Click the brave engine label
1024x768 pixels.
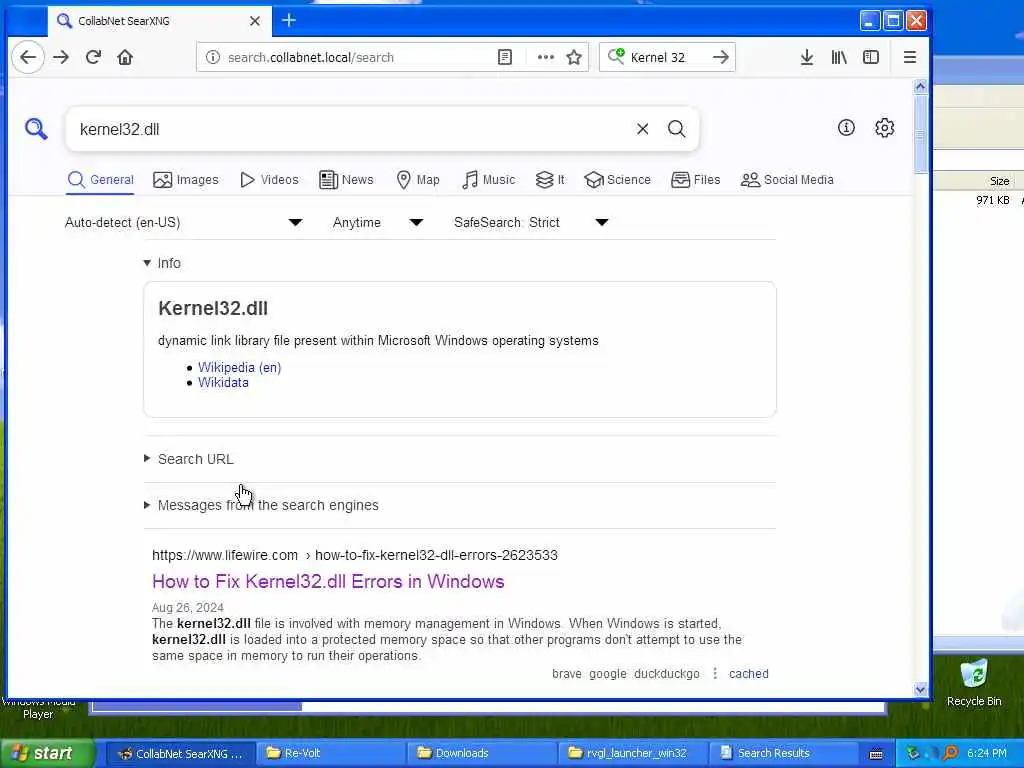566,673
